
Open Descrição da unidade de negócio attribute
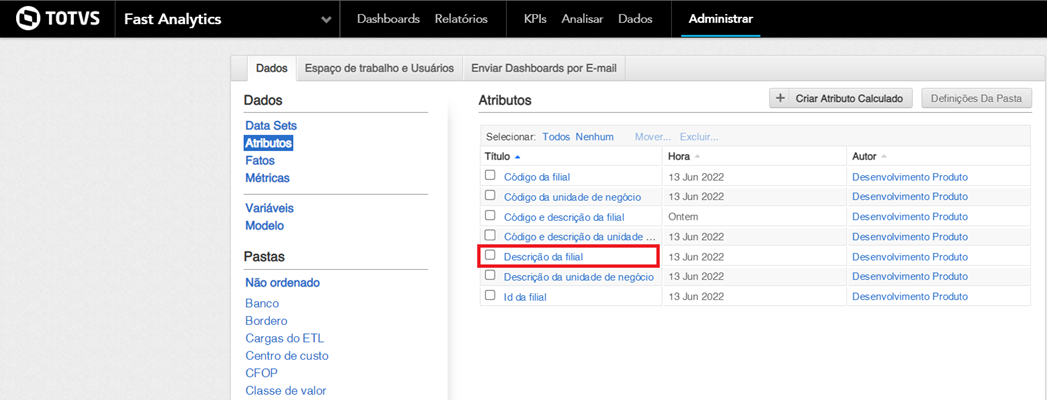pos(578,276)
